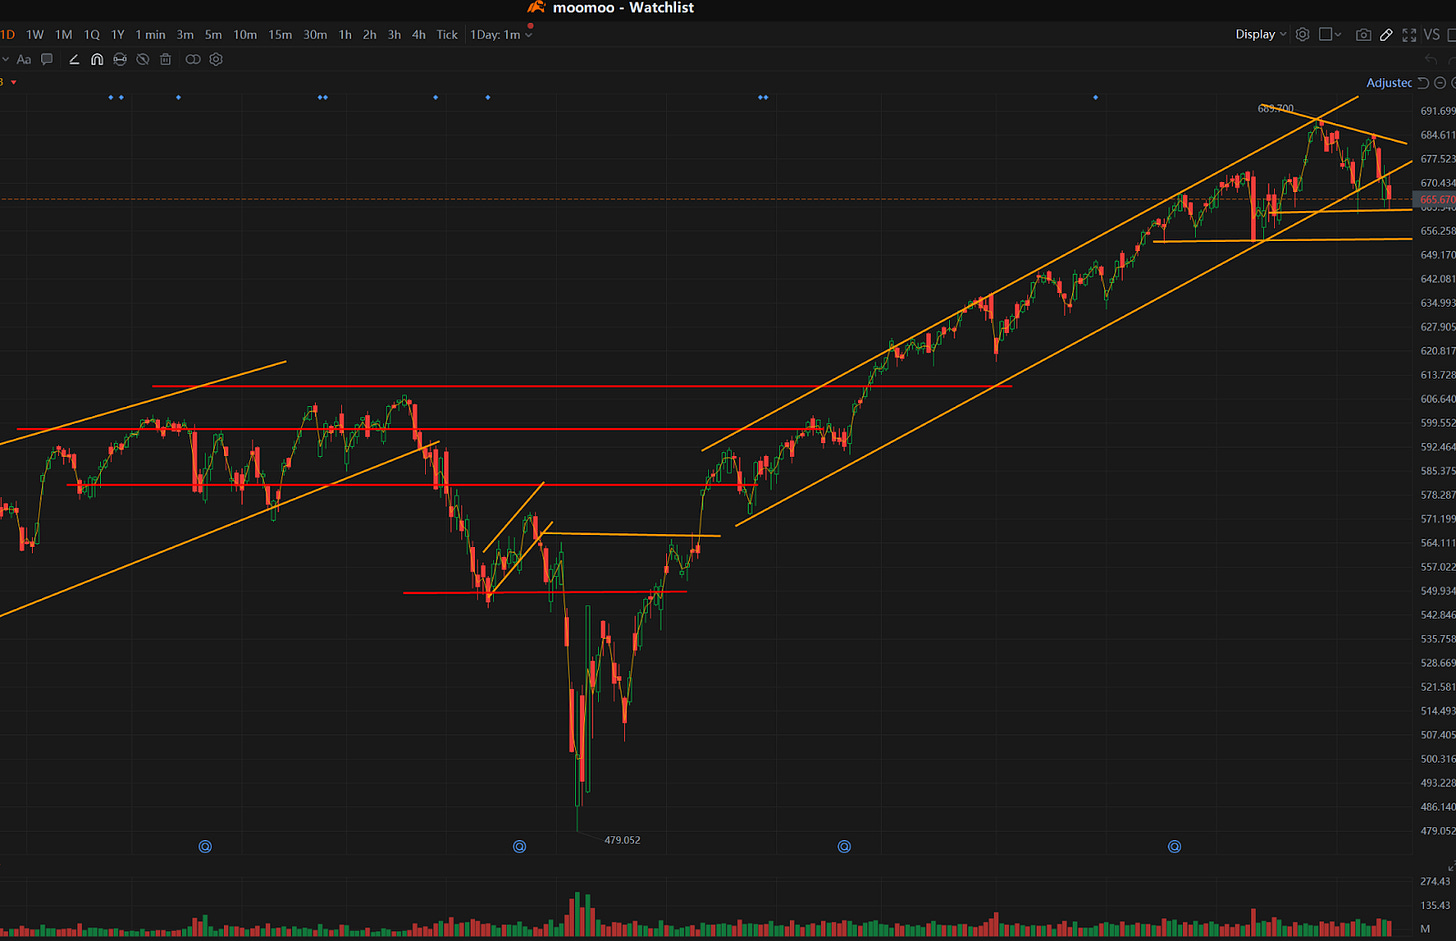This screenshot has width=1456, height=941.
Task: Click the 274.43 volume axis value
Action: 1435,881
